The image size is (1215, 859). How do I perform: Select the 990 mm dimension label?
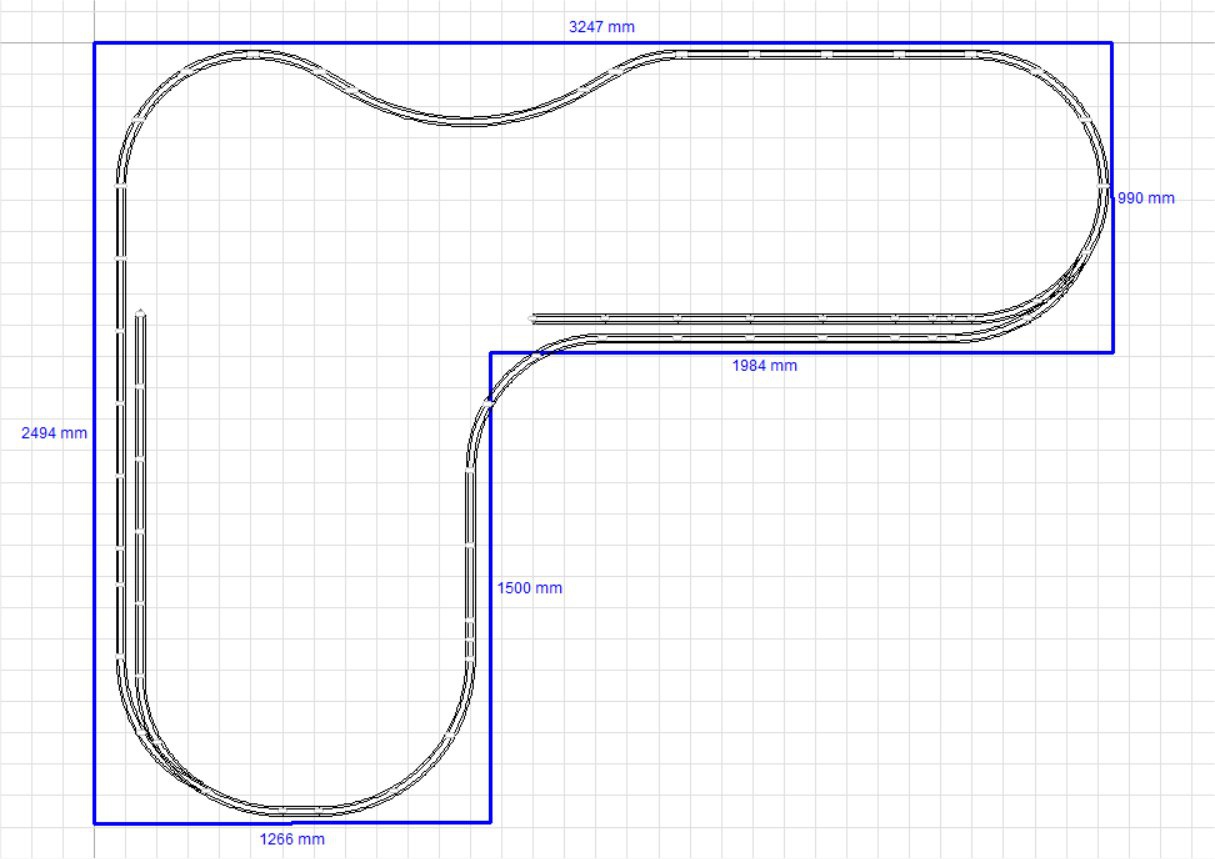pyautogui.click(x=1146, y=198)
